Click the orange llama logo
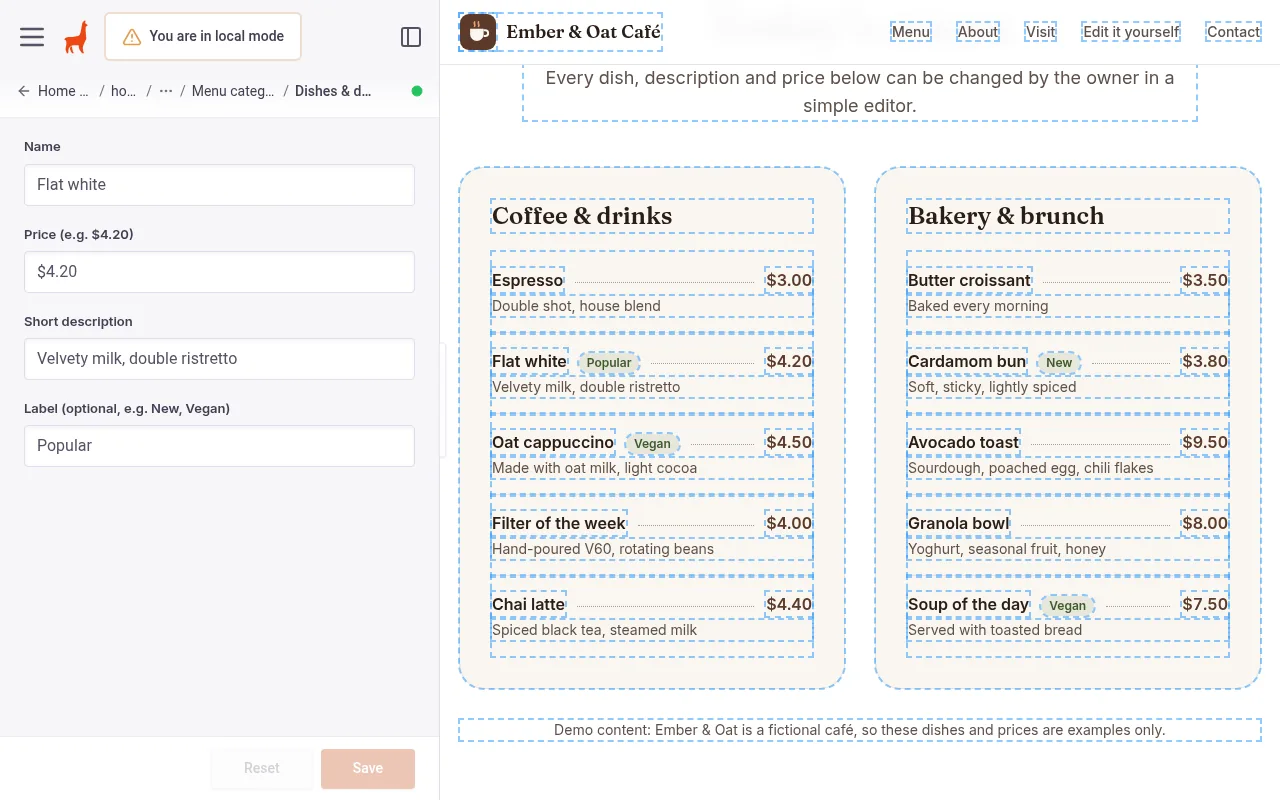This screenshot has height=800, width=1280. pyautogui.click(x=76, y=37)
